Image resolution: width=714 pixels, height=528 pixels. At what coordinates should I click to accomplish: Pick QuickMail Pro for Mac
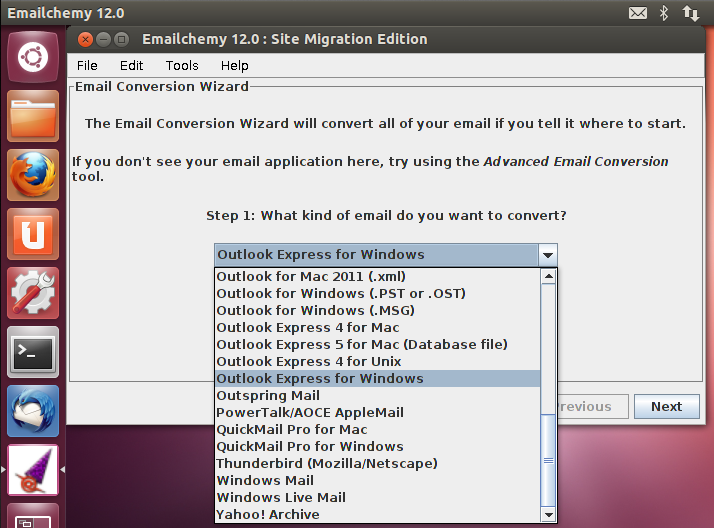(x=377, y=430)
